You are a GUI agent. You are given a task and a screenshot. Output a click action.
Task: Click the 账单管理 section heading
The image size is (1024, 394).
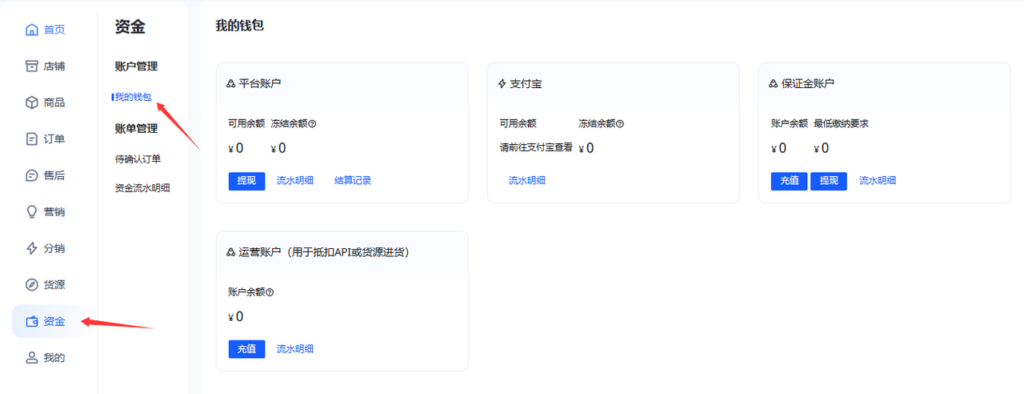[136, 129]
